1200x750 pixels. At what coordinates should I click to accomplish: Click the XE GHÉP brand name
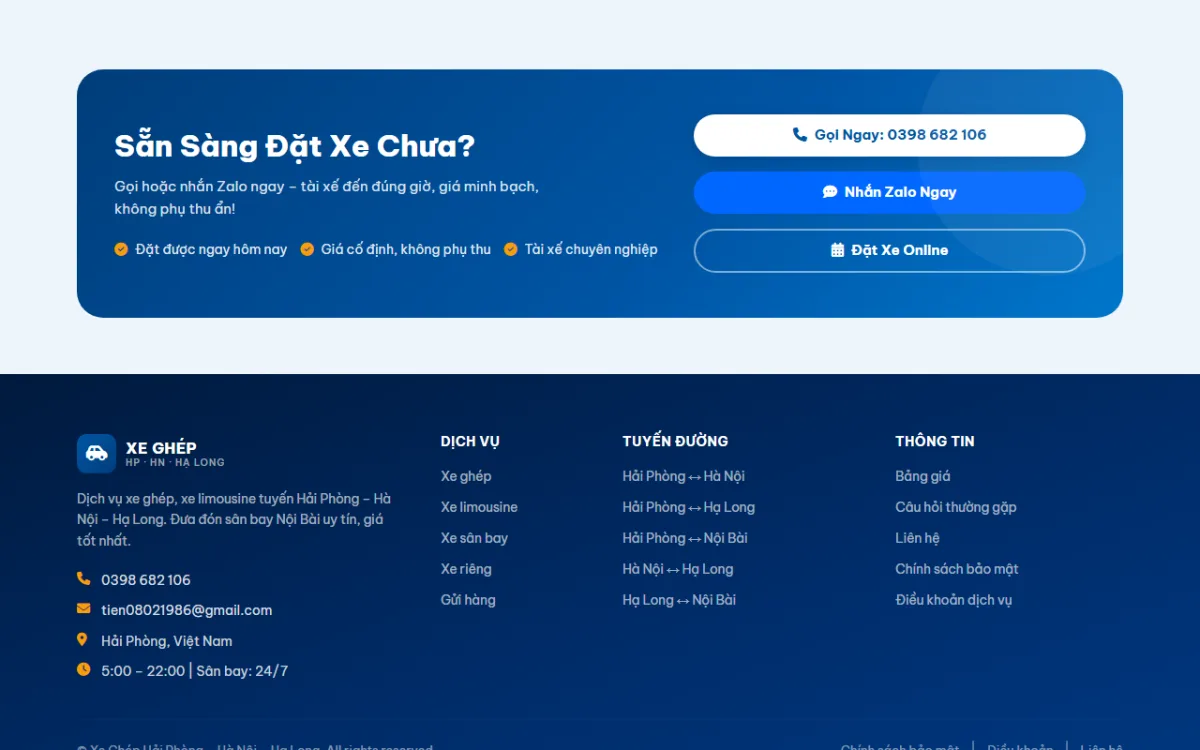point(161,447)
